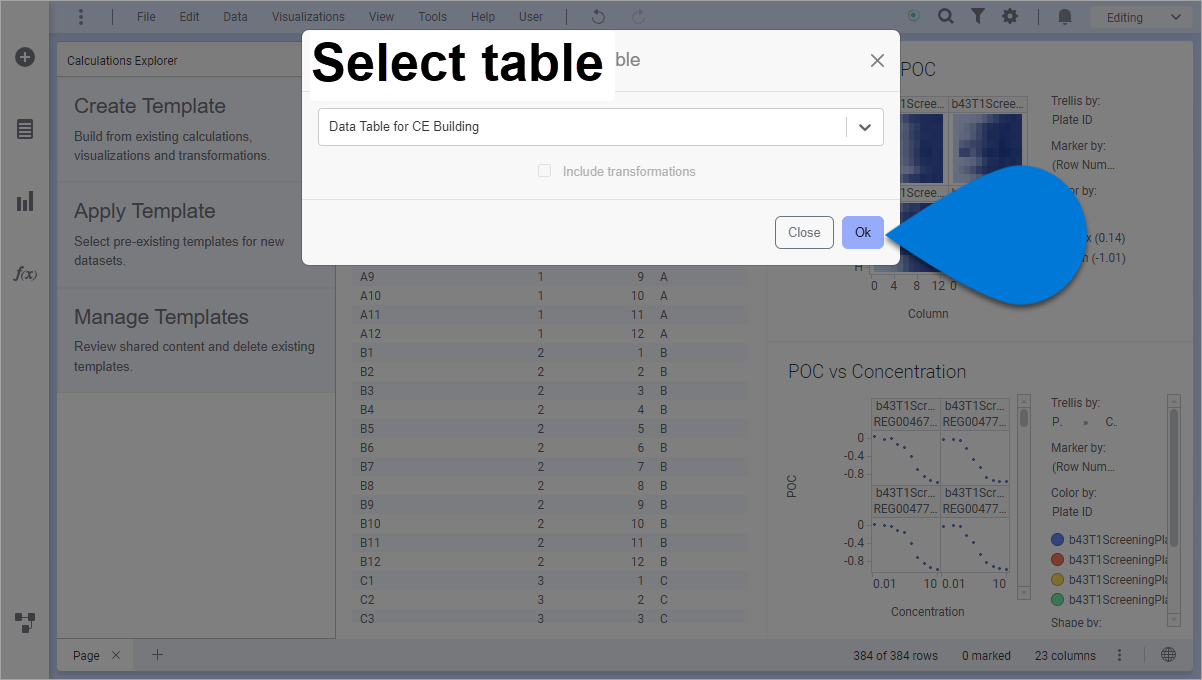Click the search magnifier icon in the top bar

(x=945, y=17)
